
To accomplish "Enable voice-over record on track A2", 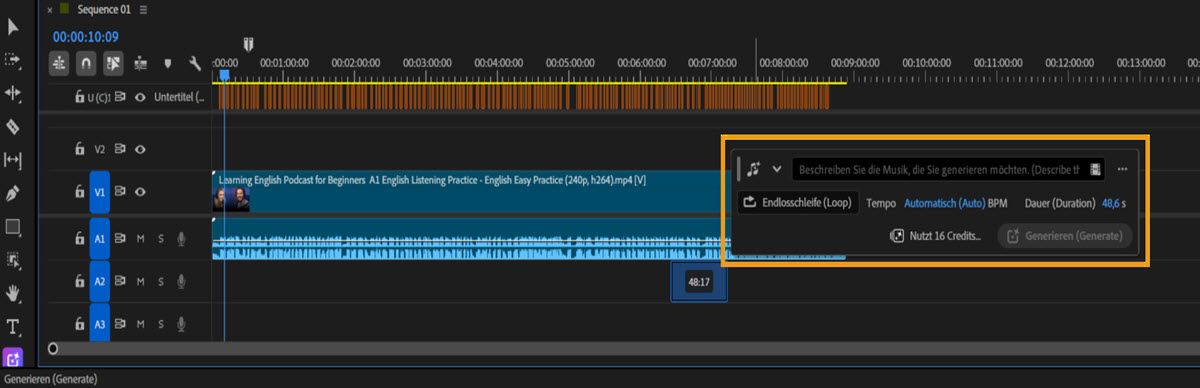I will coord(181,282).
